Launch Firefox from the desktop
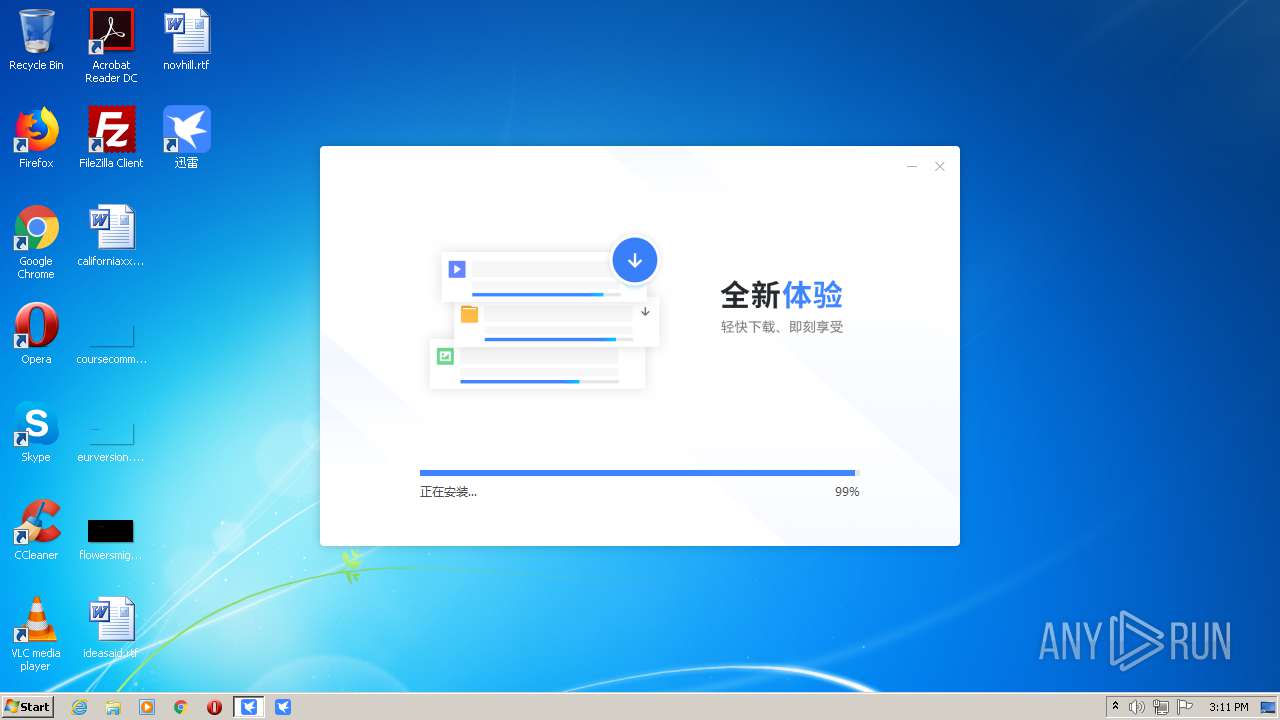1280x720 pixels. [x=36, y=138]
